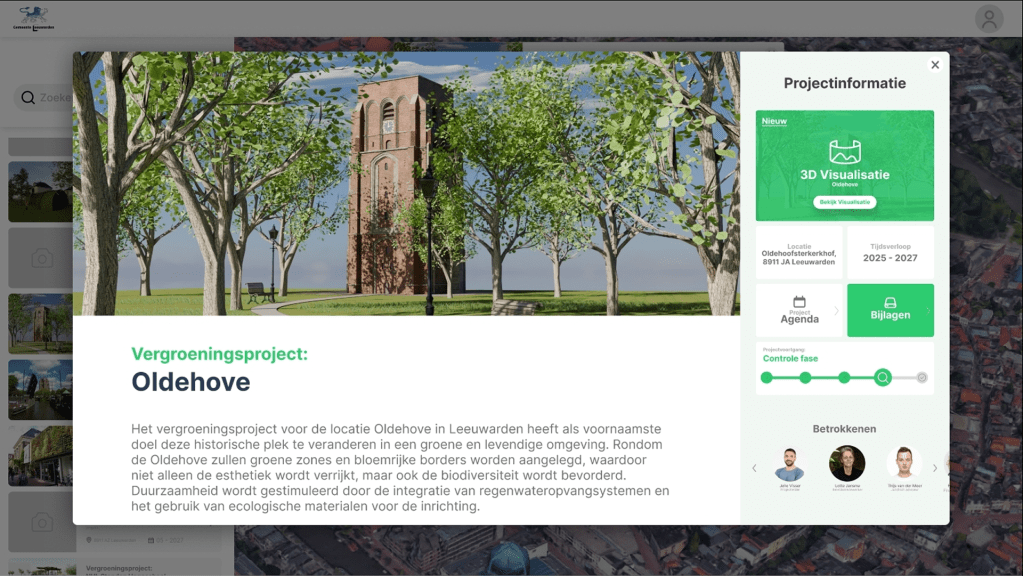Click the Gemeente Leeuwarden logo
The image size is (1023, 576).
[34, 17]
